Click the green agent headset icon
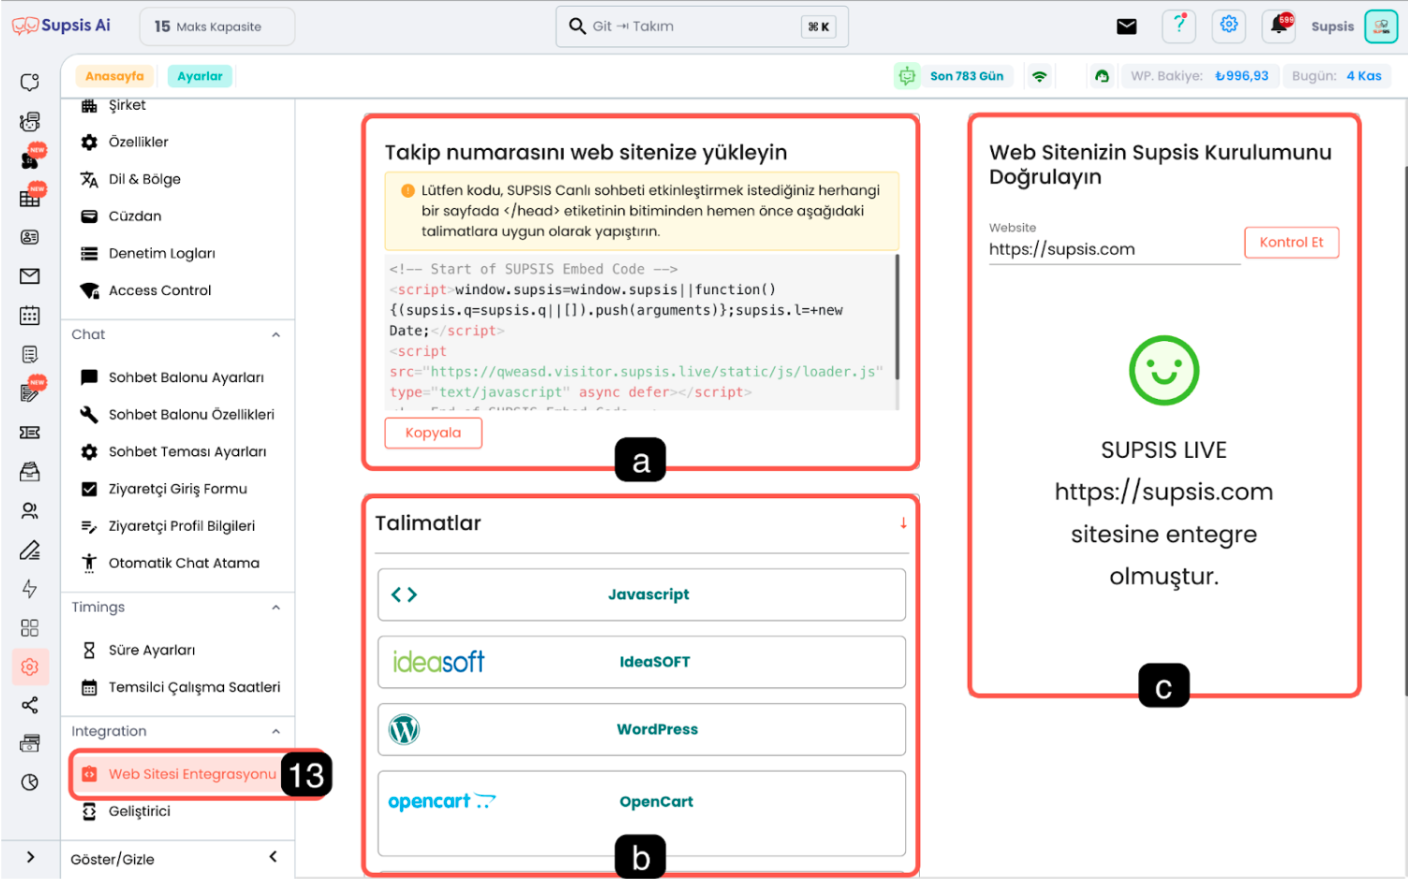This screenshot has height=881, width=1408. [x=1102, y=76]
